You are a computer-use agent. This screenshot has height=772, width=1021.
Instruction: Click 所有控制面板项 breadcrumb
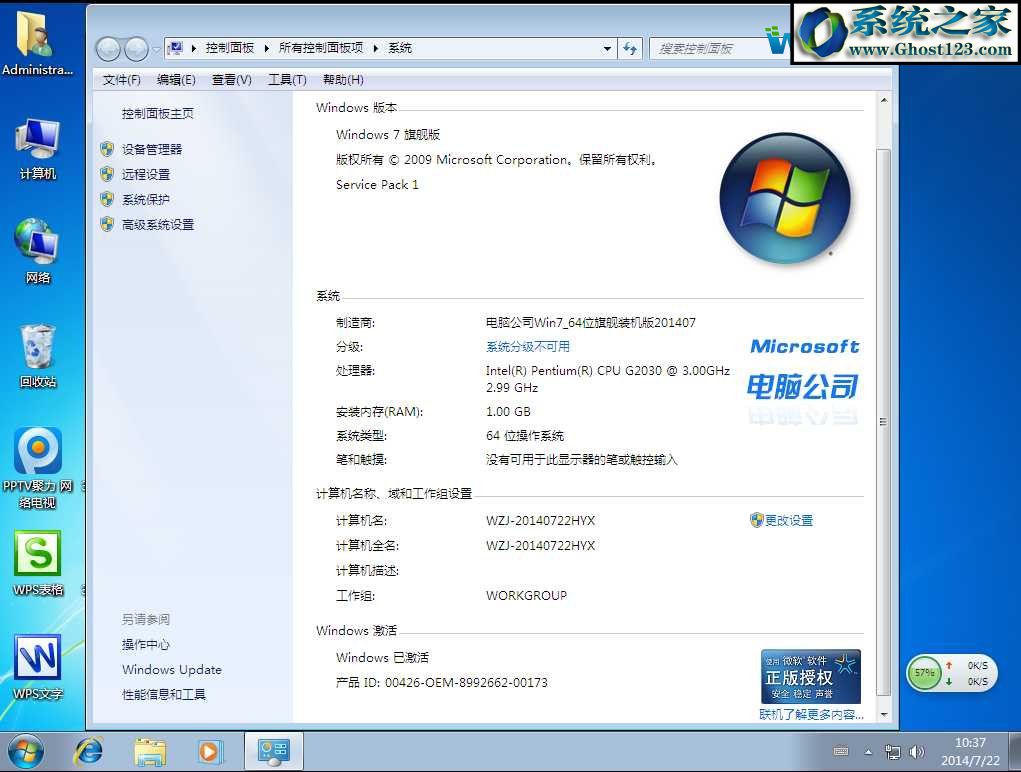tap(321, 48)
